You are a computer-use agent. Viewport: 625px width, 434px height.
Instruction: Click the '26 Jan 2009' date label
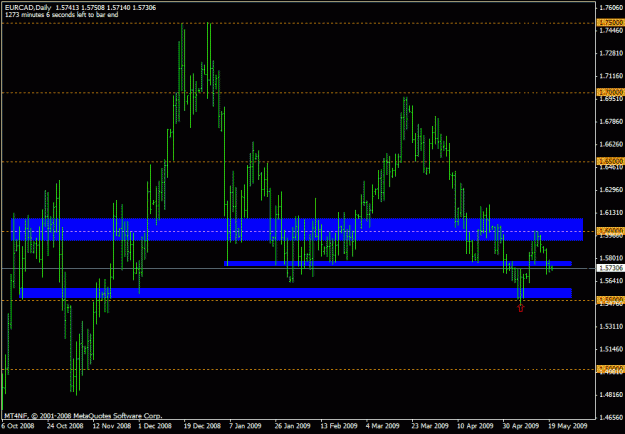pyautogui.click(x=293, y=426)
